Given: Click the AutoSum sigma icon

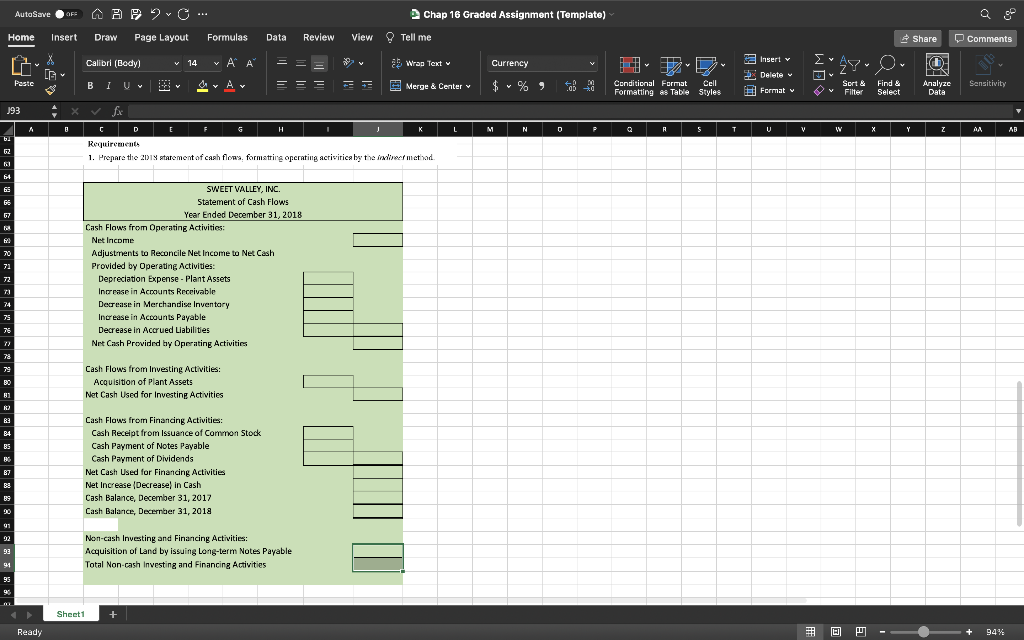Looking at the screenshot, I should pyautogui.click(x=819, y=59).
